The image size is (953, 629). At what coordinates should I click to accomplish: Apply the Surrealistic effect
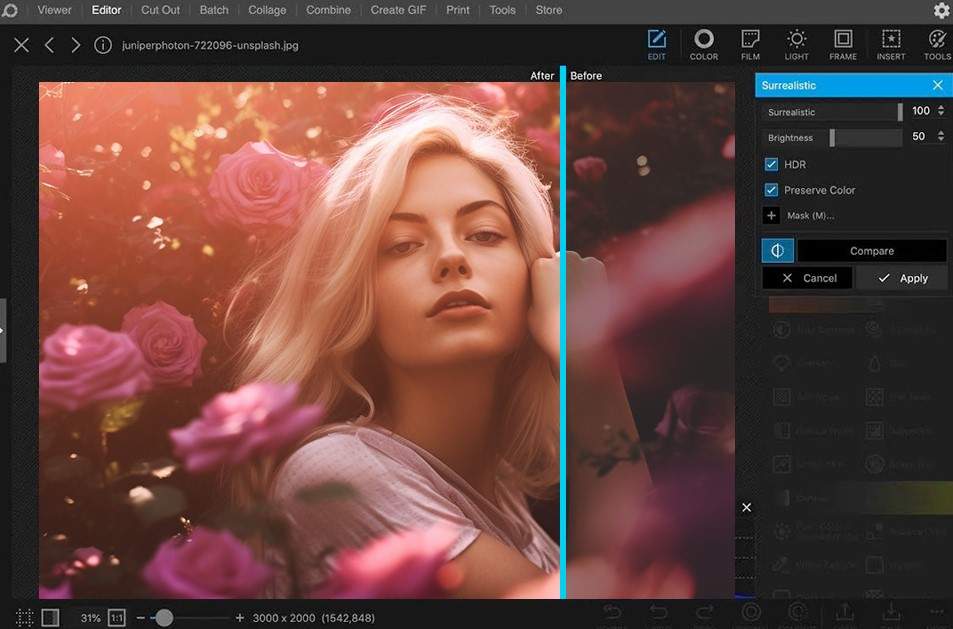point(902,278)
